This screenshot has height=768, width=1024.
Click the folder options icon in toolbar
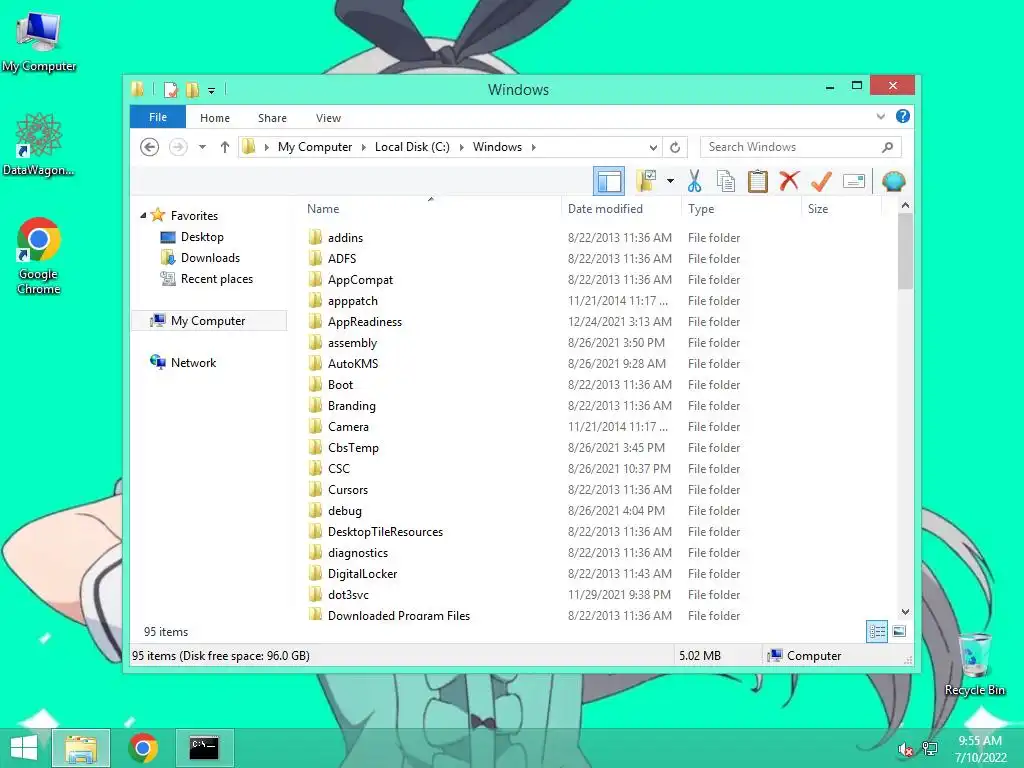[x=647, y=181]
